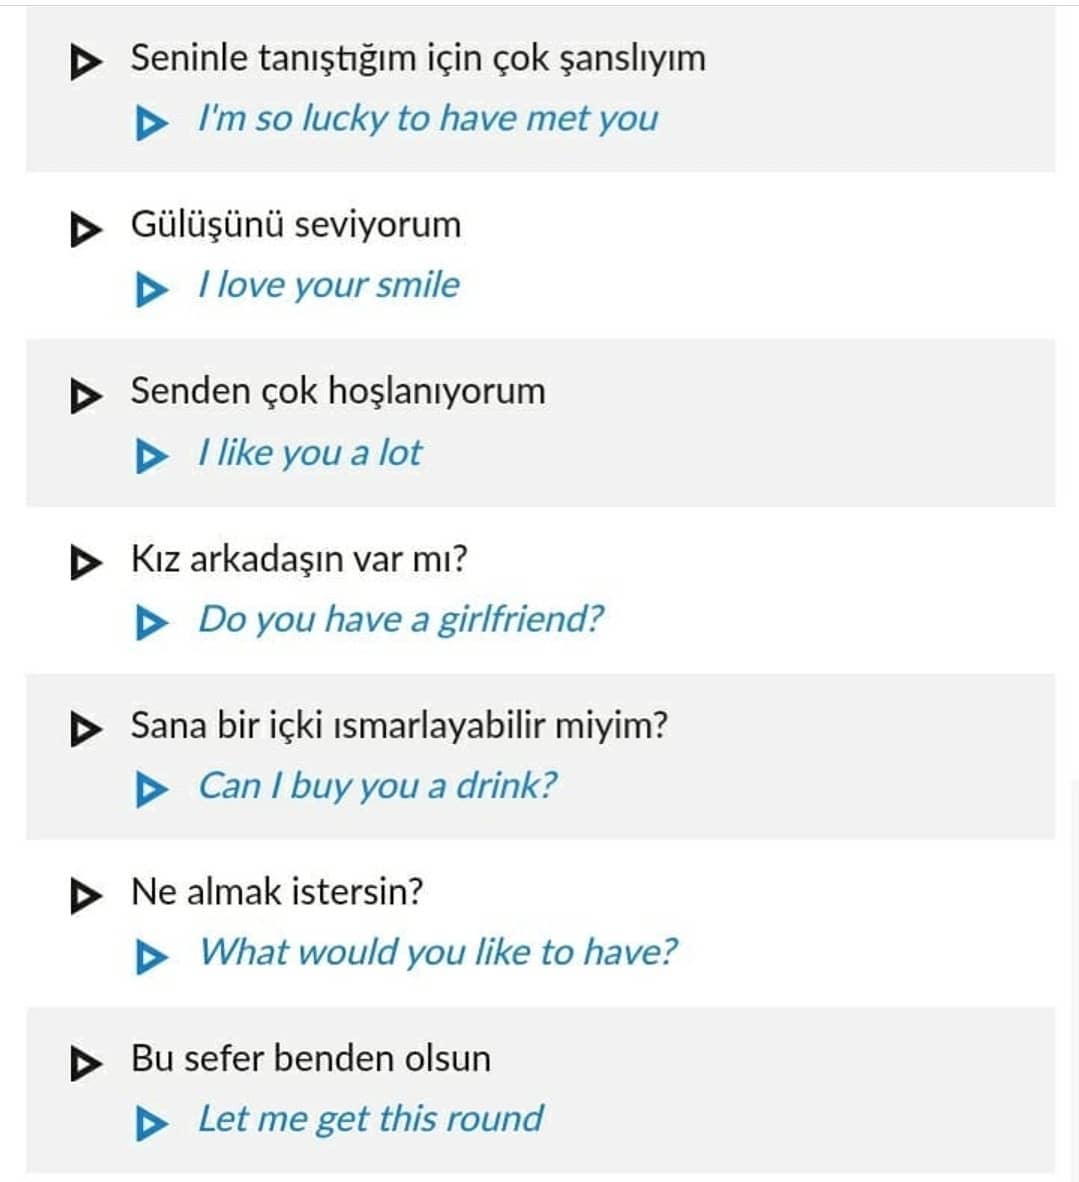
Task: Play blue icon for 'Can I buy you a drink?'
Action: [152, 790]
